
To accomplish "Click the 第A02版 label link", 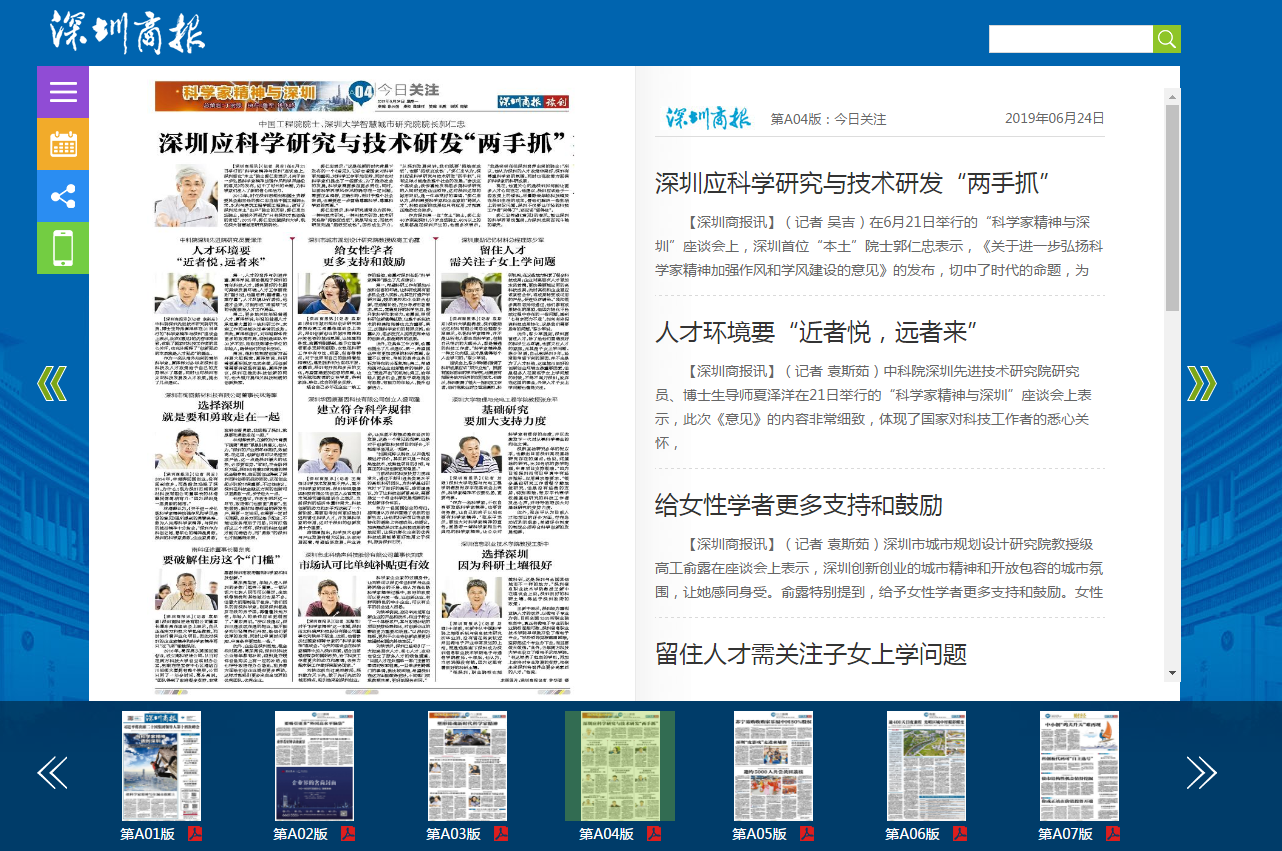I will coord(301,834).
